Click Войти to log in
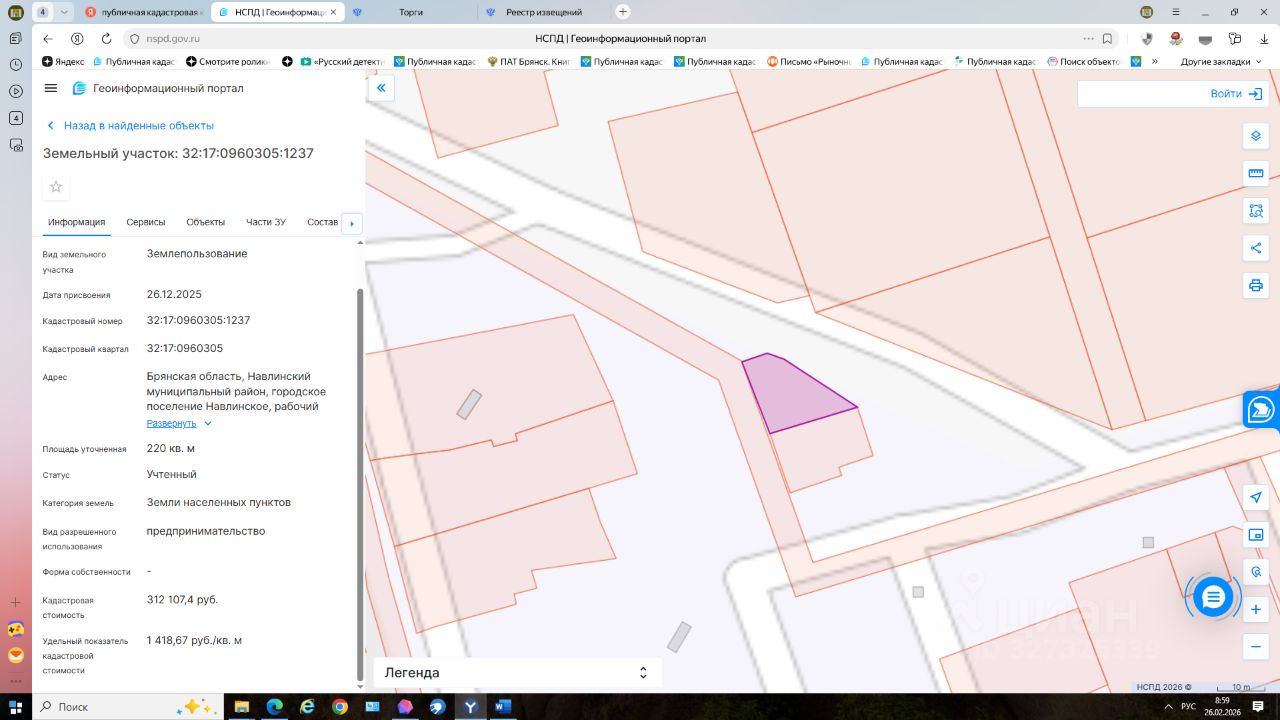This screenshot has width=1280, height=720. coord(1239,94)
